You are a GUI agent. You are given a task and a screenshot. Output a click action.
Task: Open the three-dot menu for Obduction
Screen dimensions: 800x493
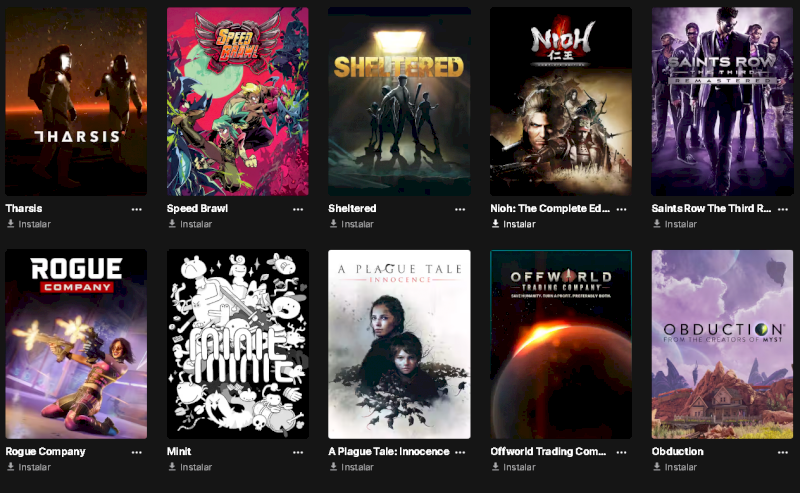pos(783,452)
